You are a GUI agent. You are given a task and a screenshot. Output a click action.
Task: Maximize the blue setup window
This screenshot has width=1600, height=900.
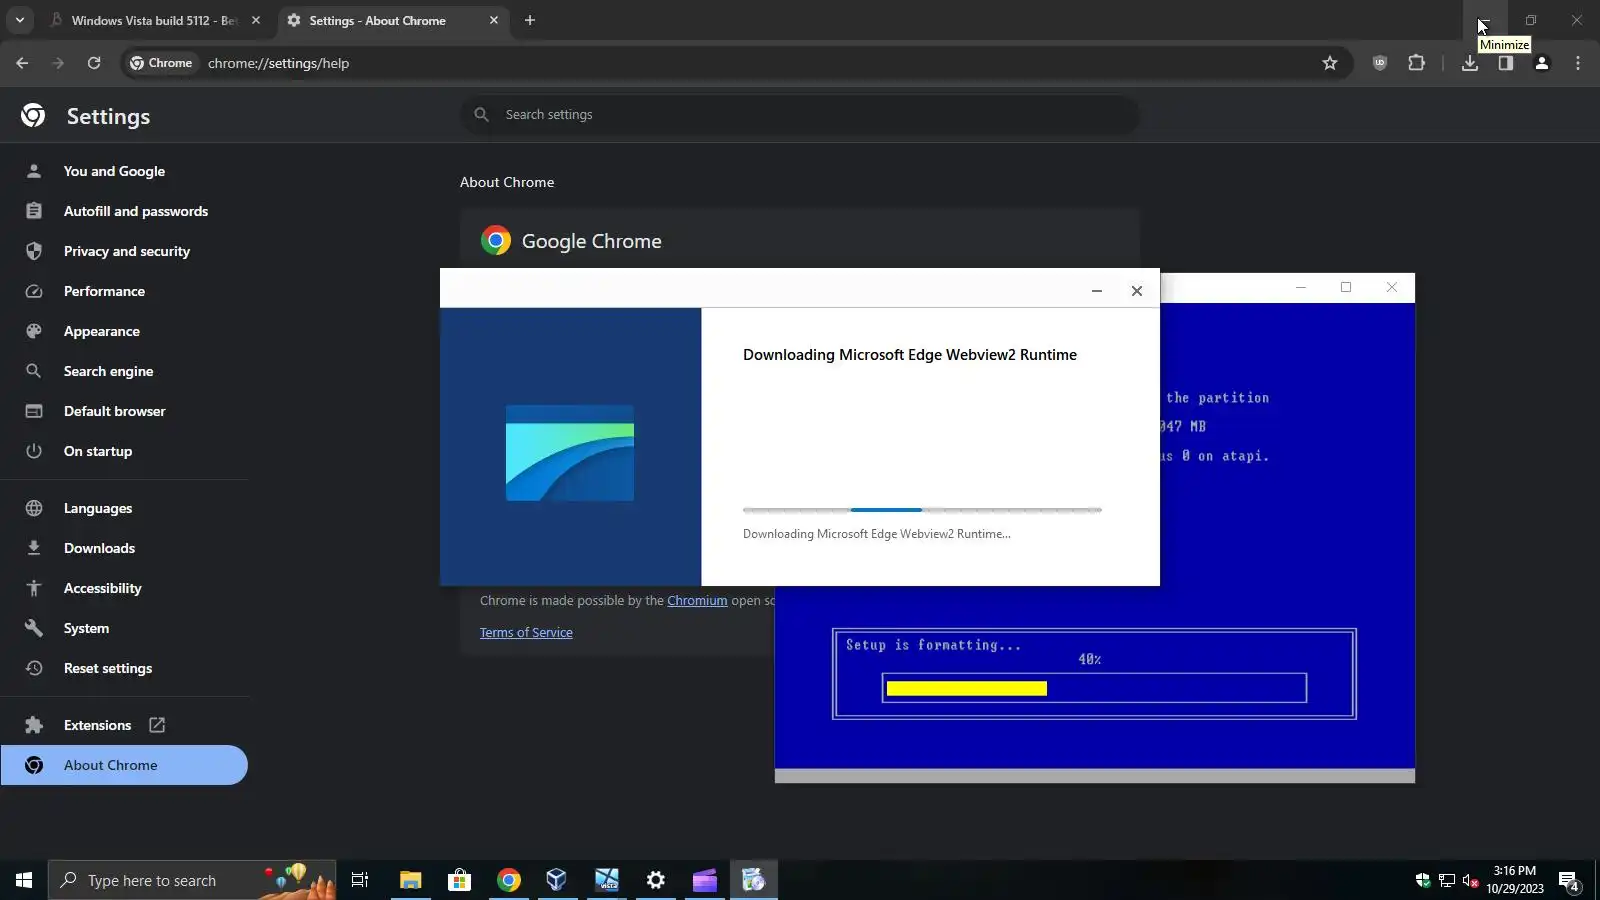(x=1346, y=288)
